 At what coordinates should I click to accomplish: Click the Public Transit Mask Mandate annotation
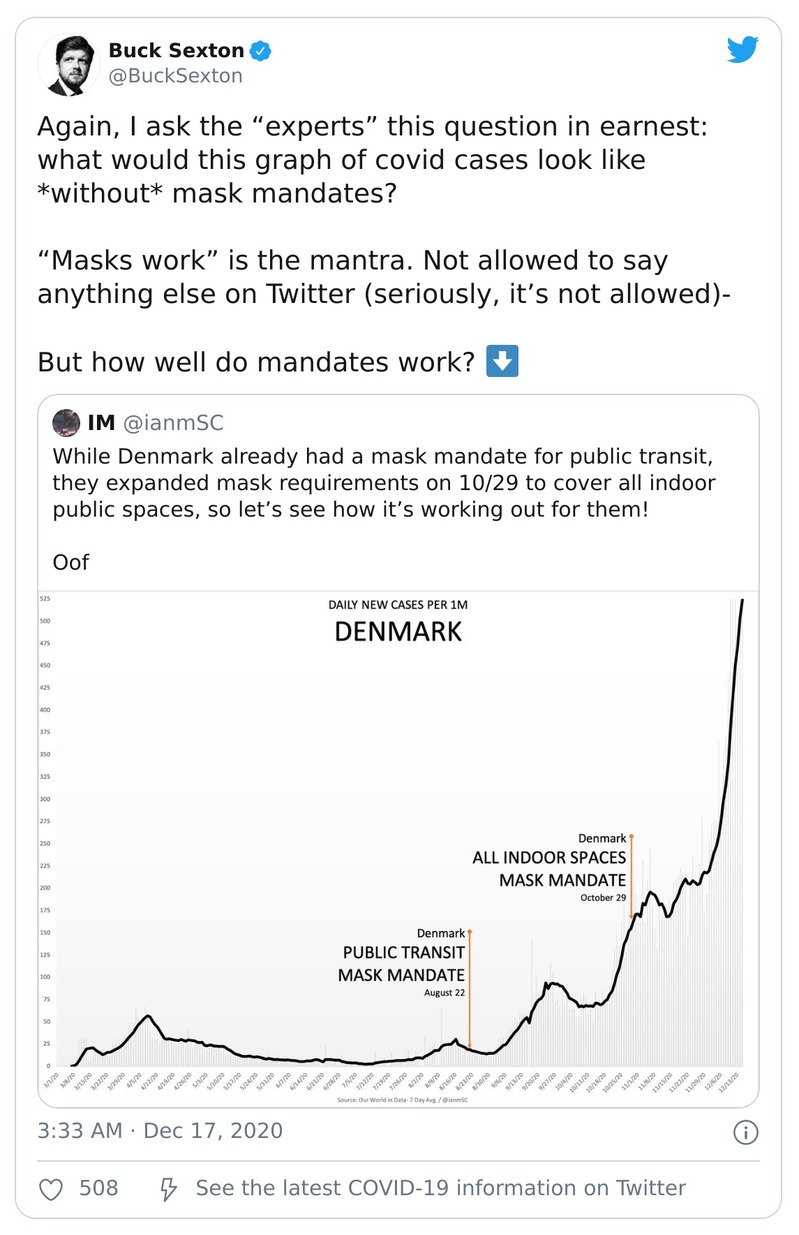[403, 963]
